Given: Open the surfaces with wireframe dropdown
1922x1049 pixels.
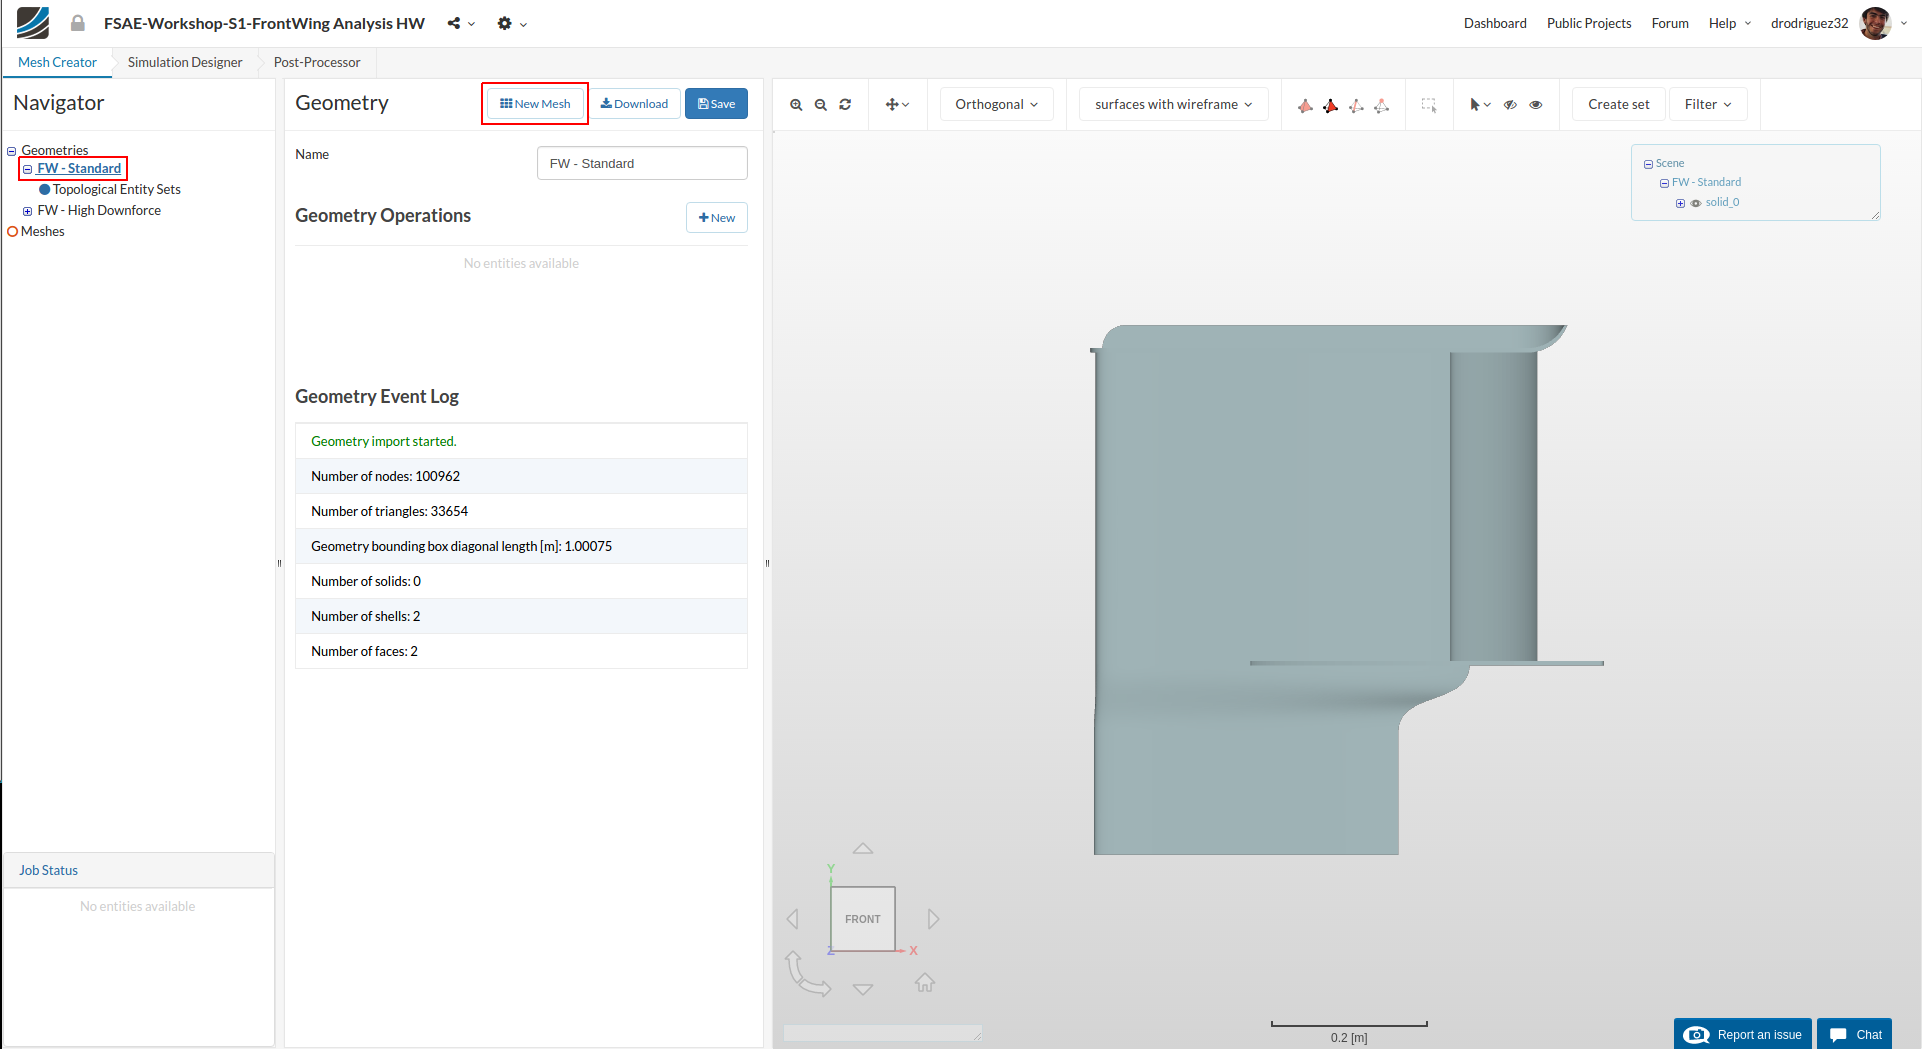Looking at the screenshot, I should tap(1173, 105).
